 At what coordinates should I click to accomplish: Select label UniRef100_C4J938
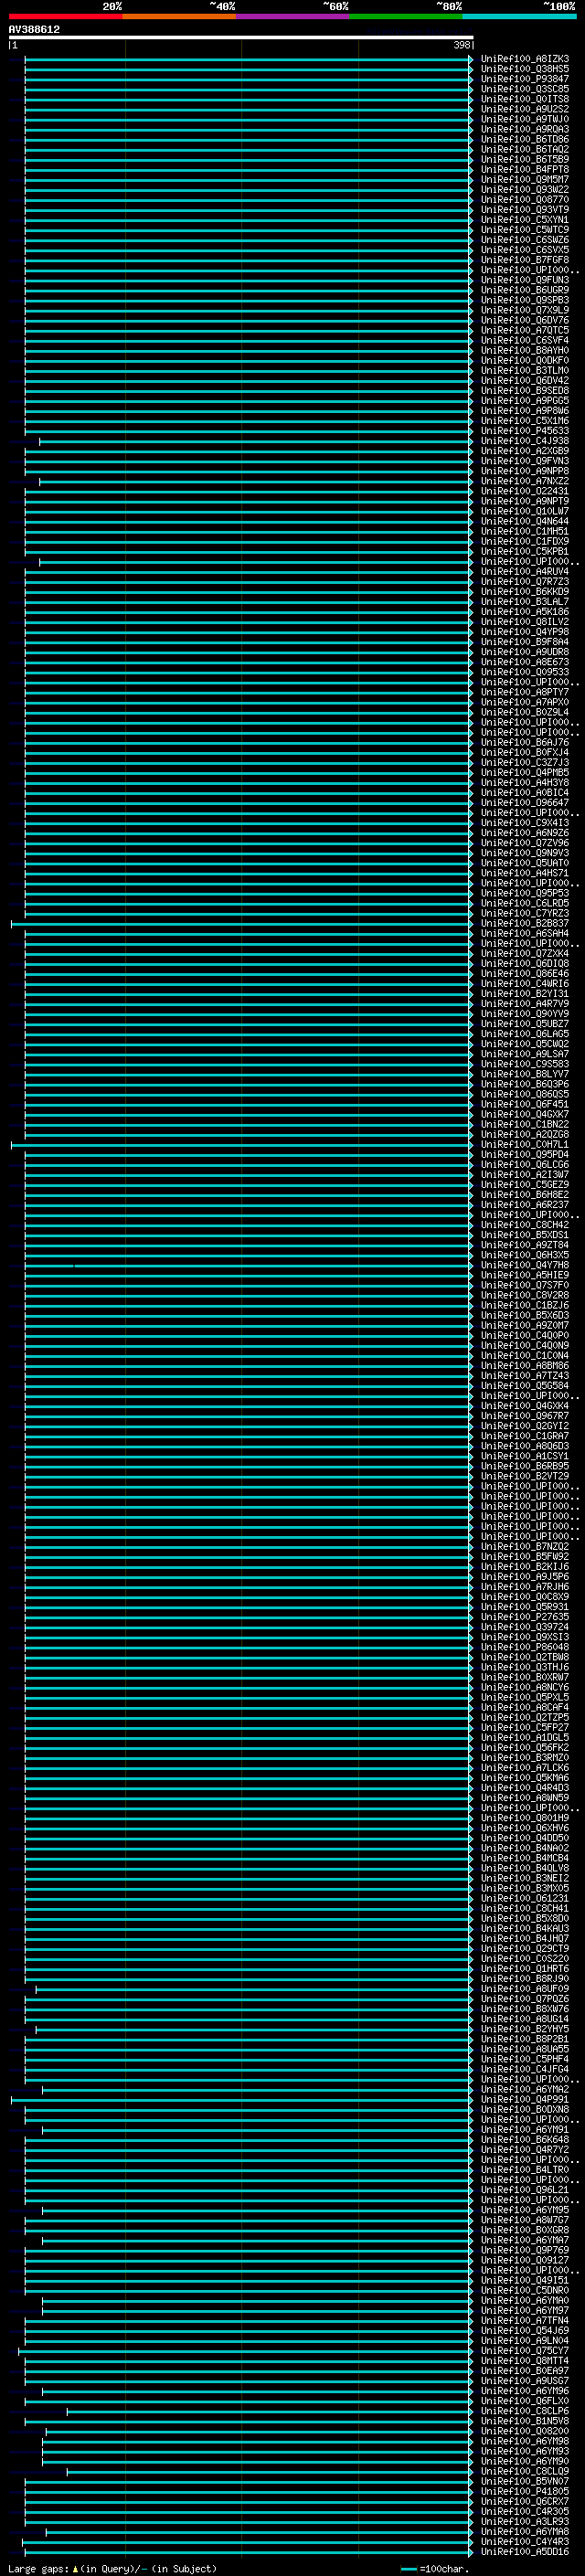[525, 441]
